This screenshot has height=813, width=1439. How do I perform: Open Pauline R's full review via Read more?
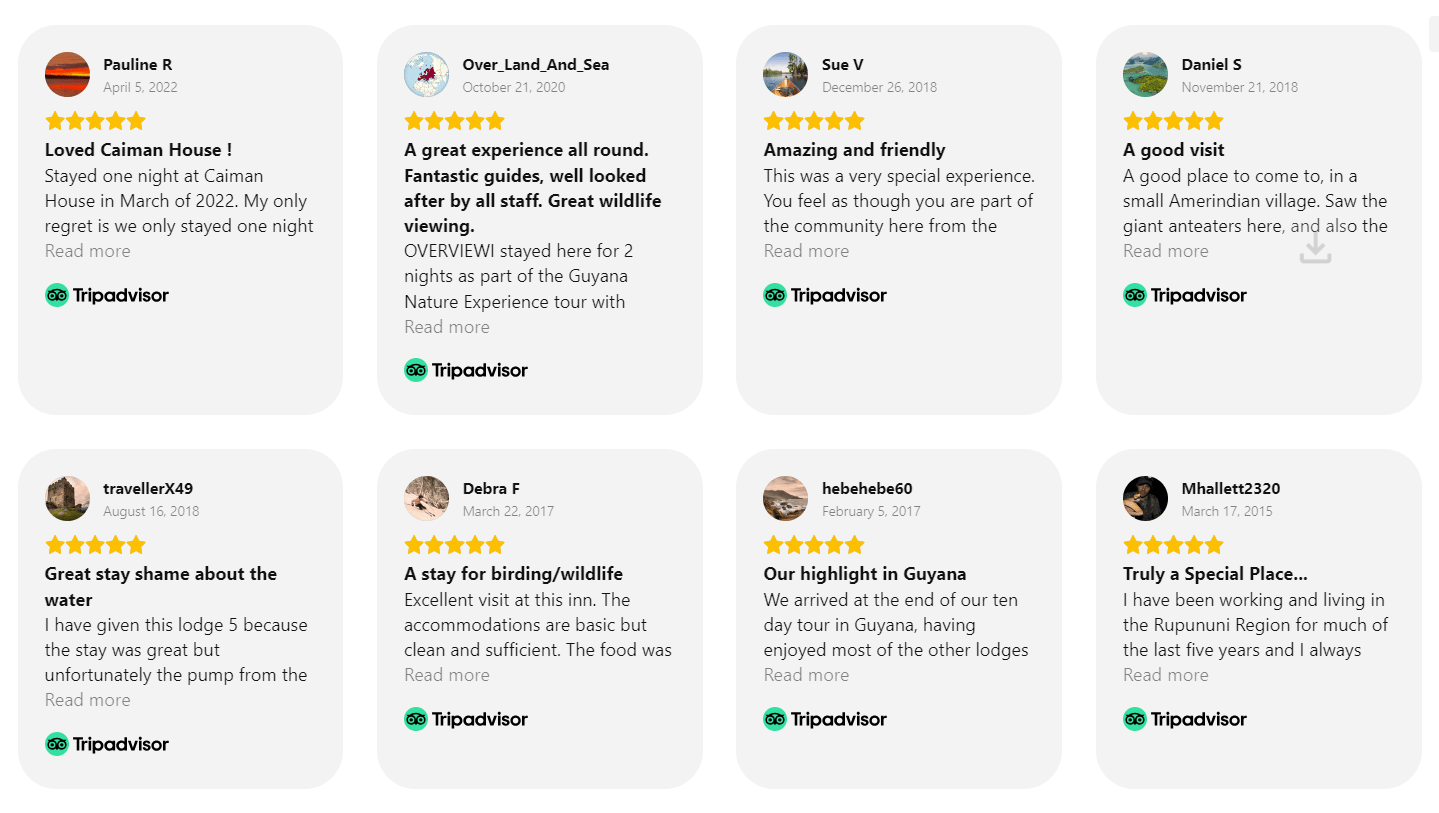88,250
